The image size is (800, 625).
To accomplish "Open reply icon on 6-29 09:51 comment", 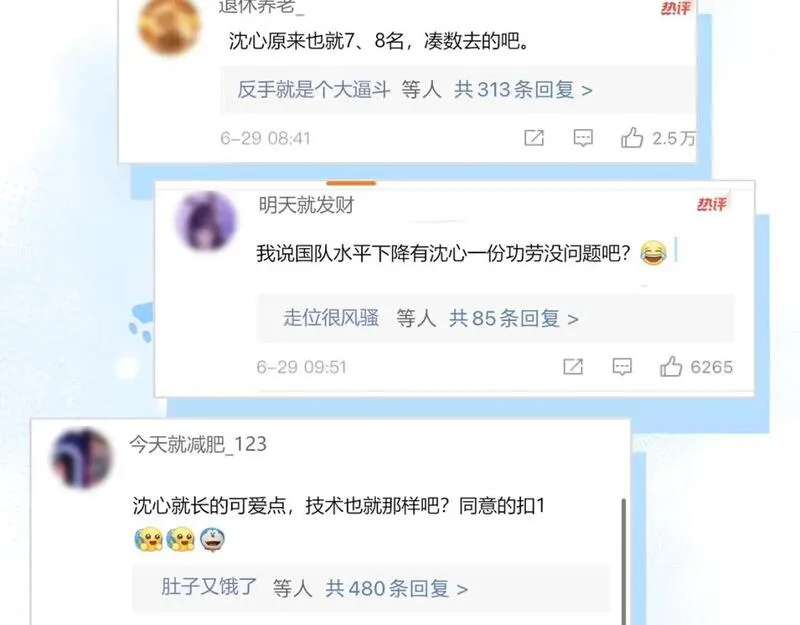I will click(x=622, y=366).
